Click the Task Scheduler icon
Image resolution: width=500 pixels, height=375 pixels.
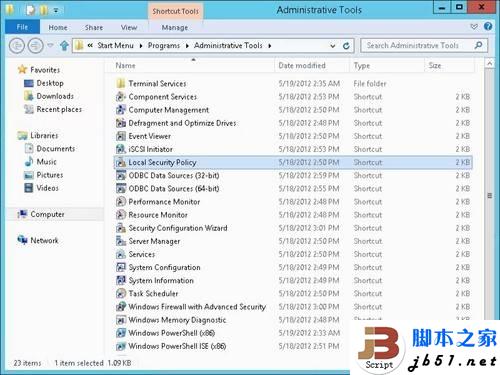coord(121,294)
